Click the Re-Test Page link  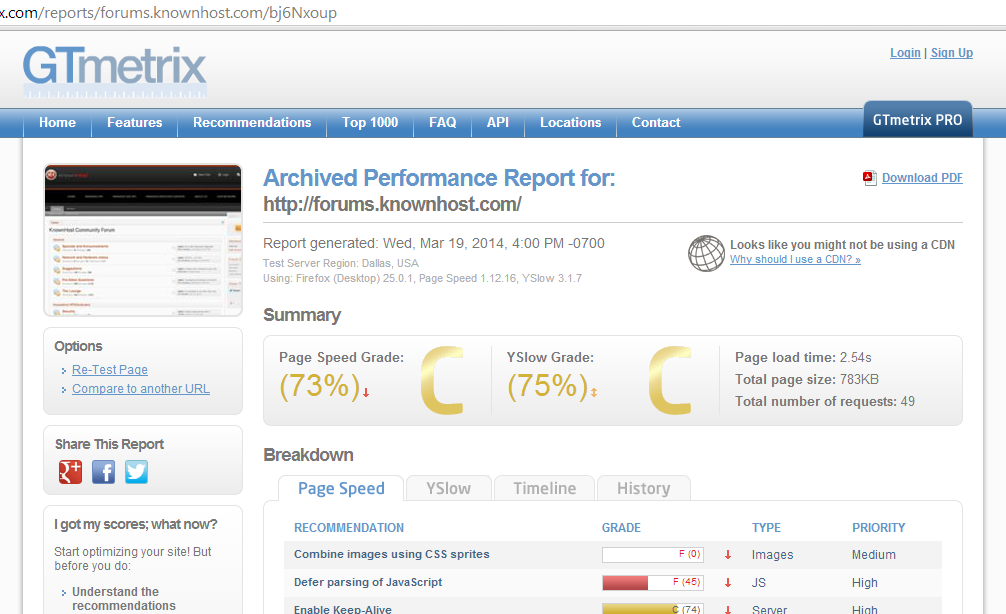point(110,370)
